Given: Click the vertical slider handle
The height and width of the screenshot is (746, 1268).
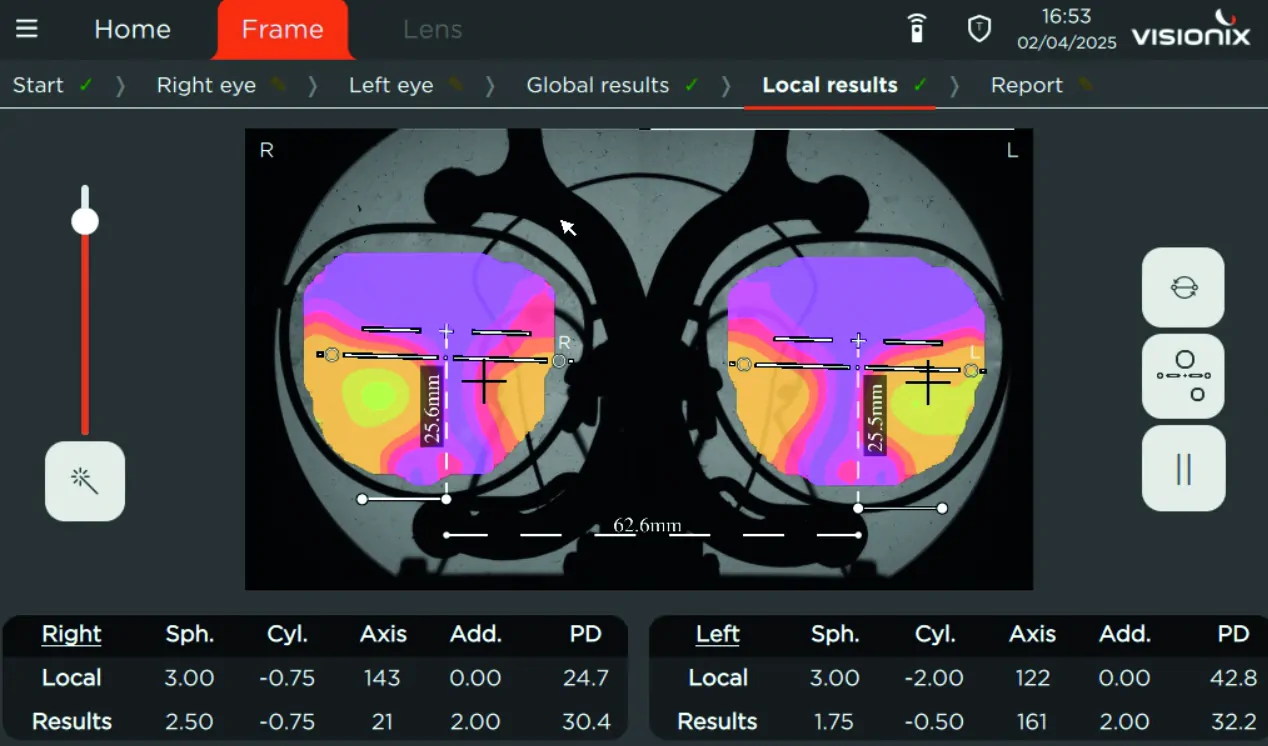Looking at the screenshot, I should pyautogui.click(x=85, y=221).
